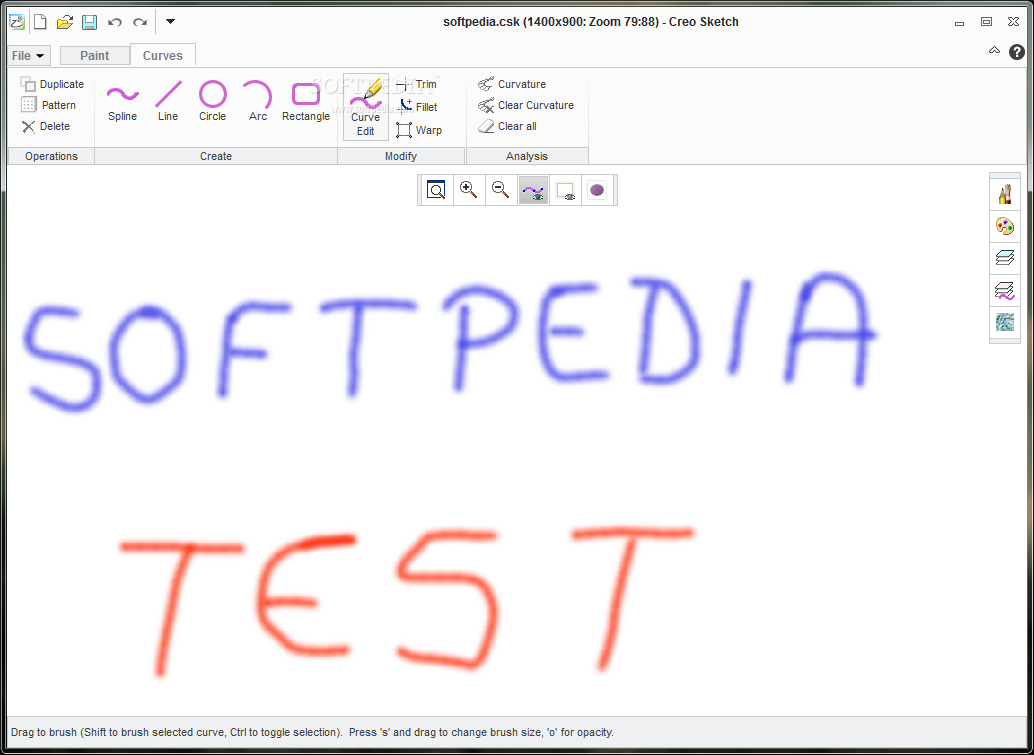Image resolution: width=1034 pixels, height=755 pixels.
Task: Open the File menu
Action: coord(28,55)
